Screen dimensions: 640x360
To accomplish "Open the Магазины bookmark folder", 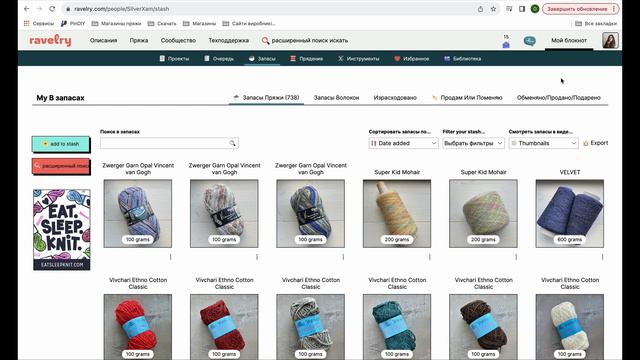I will [199, 24].
